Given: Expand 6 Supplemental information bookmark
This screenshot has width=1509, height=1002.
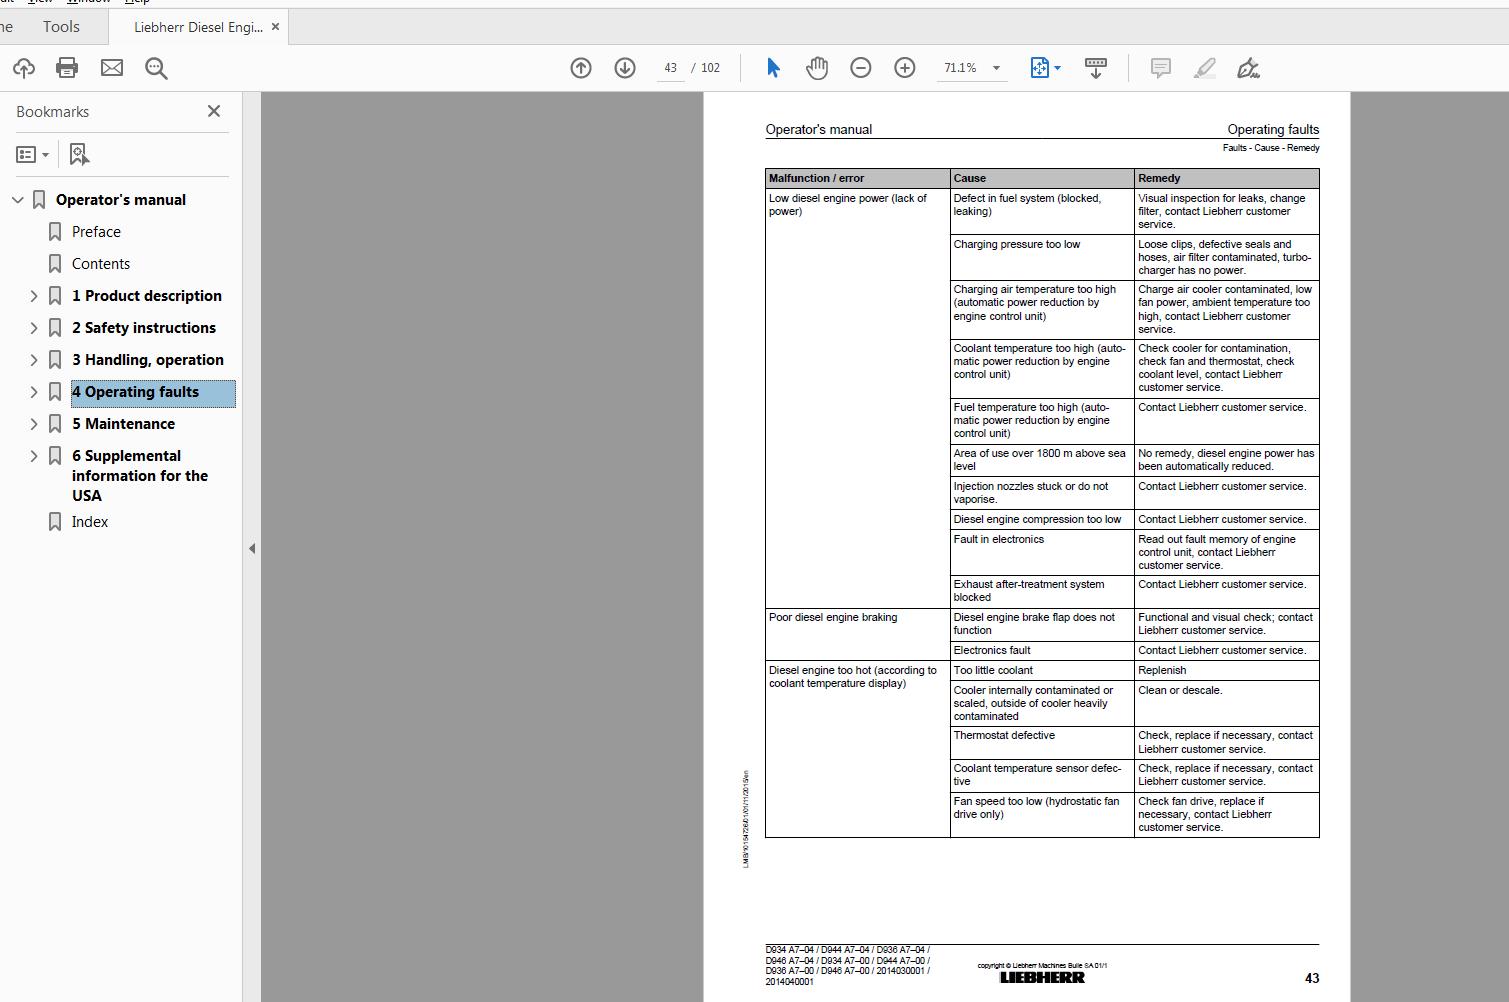Looking at the screenshot, I should (x=34, y=456).
